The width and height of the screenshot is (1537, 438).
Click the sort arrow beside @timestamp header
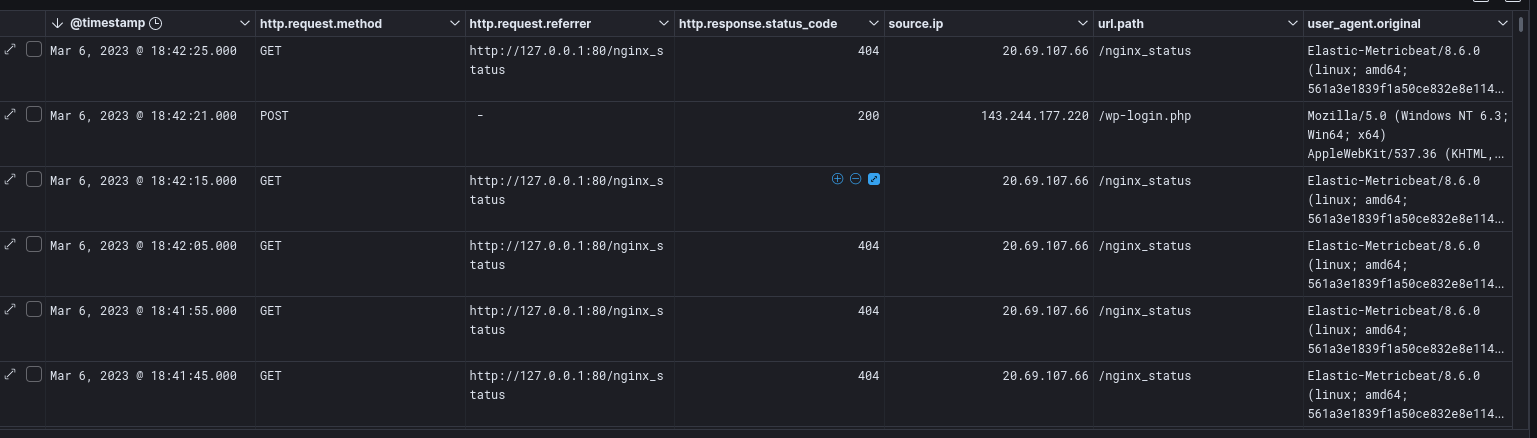(57, 23)
